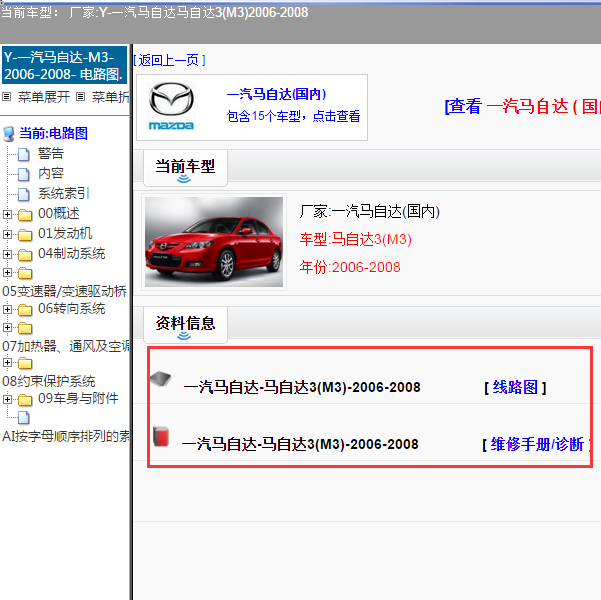Click the folder icon for 04制动系统
This screenshot has width=601, height=600.
point(25,255)
